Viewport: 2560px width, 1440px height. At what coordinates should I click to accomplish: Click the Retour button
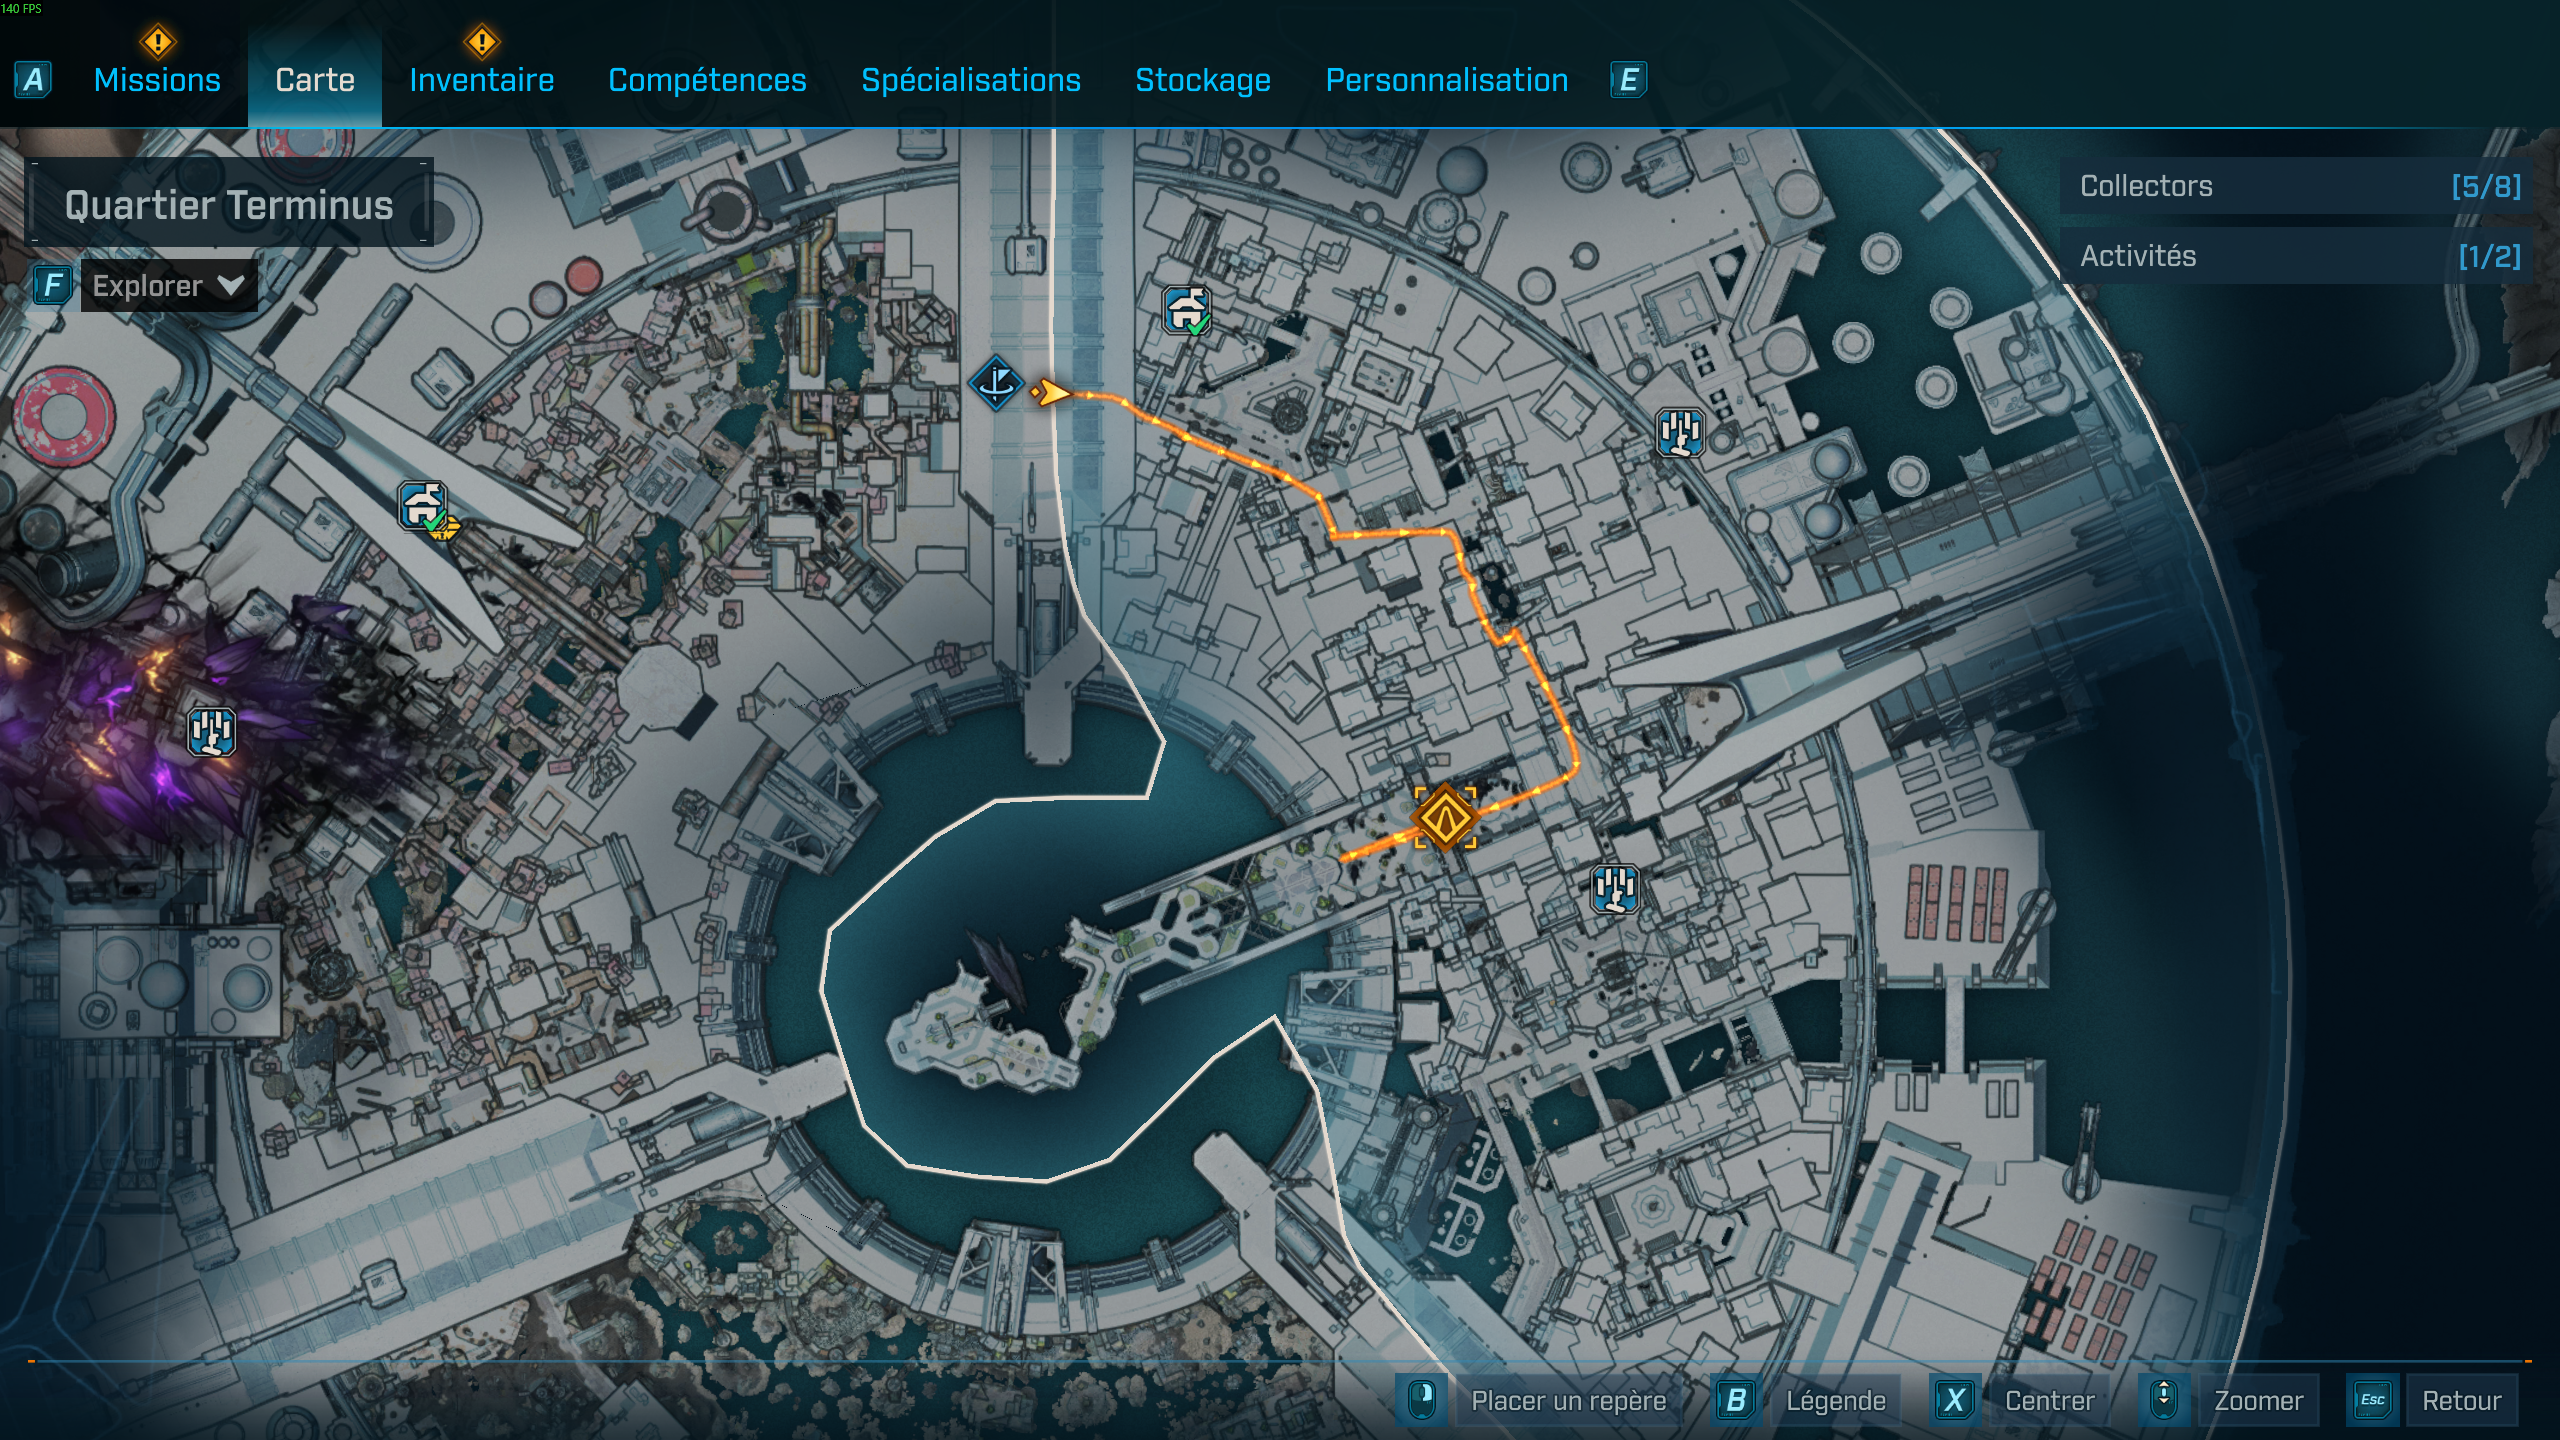2461,1400
